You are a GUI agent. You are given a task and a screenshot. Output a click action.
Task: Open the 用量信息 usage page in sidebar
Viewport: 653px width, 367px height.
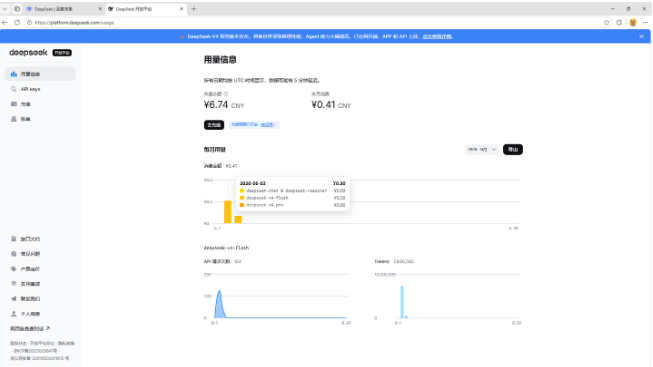click(x=40, y=74)
